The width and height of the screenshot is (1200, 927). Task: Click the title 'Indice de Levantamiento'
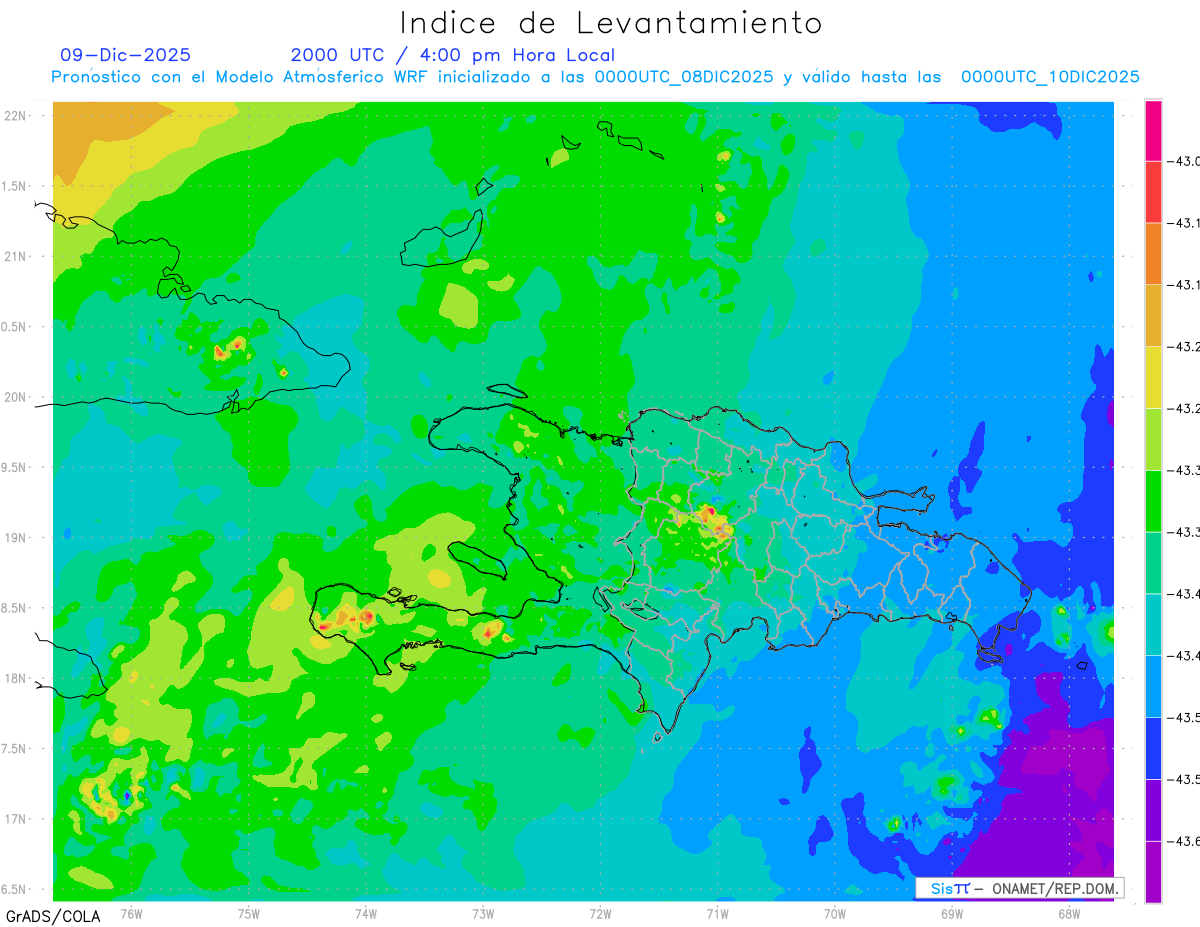611,22
